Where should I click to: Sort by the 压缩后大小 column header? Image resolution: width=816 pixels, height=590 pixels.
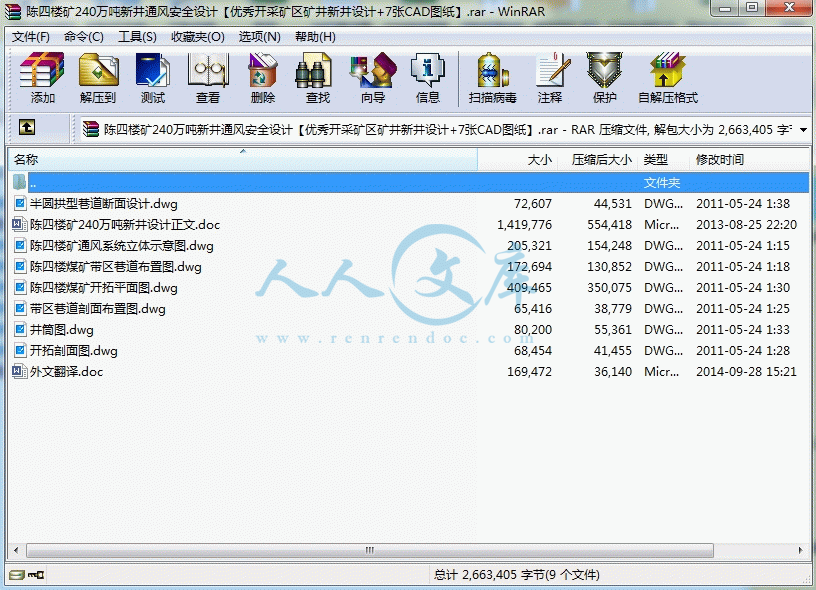[x=597, y=159]
